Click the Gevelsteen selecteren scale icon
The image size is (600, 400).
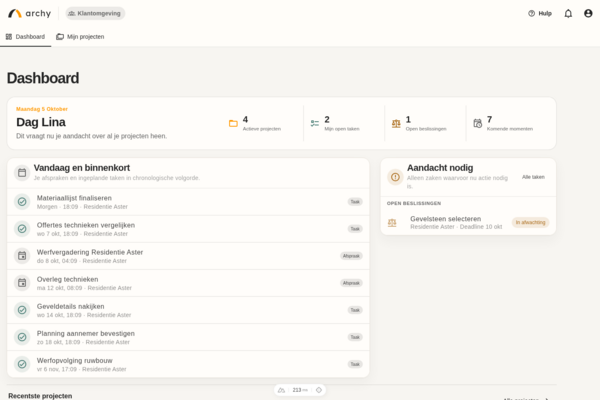point(392,222)
